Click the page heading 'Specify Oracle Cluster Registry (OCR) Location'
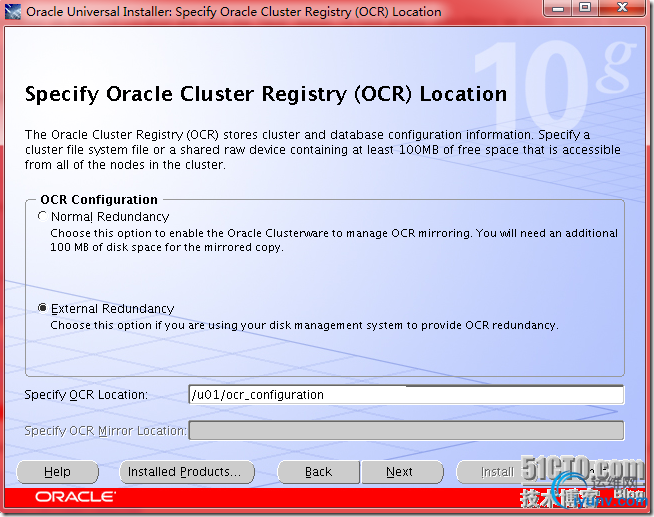The width and height of the screenshot is (654, 517). pyautogui.click(x=266, y=94)
